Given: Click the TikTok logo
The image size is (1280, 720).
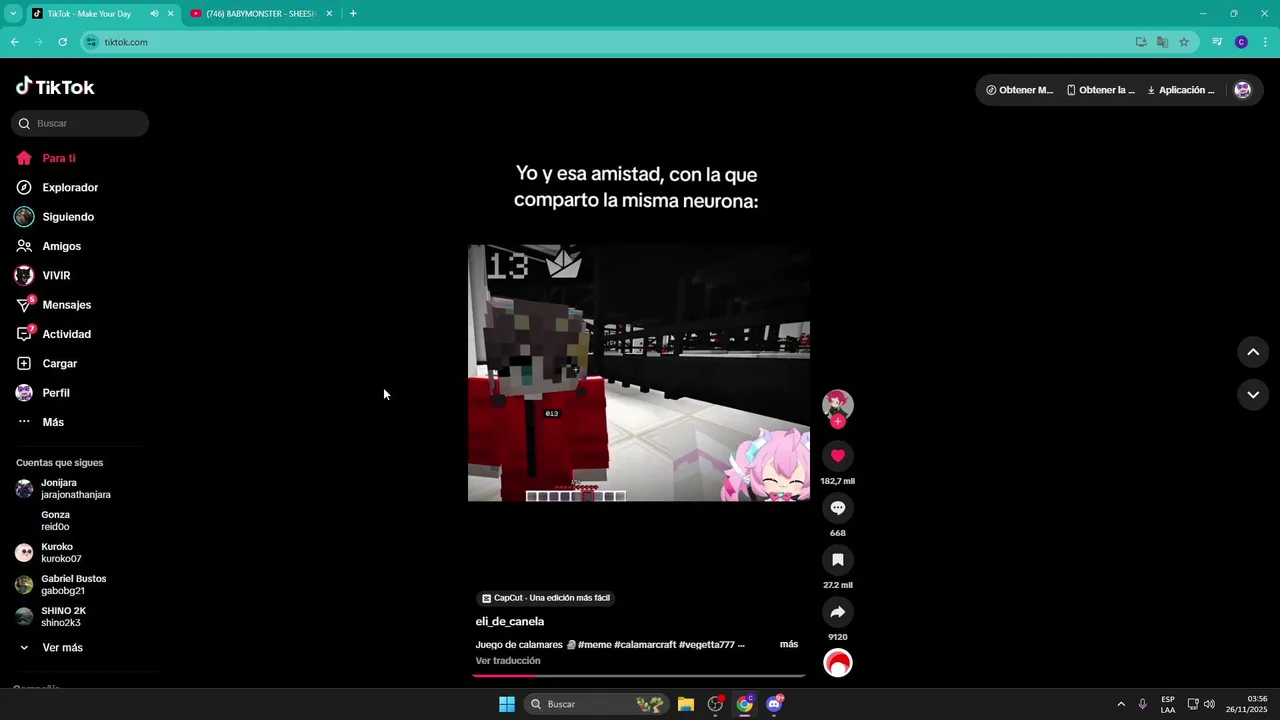Looking at the screenshot, I should coord(55,87).
